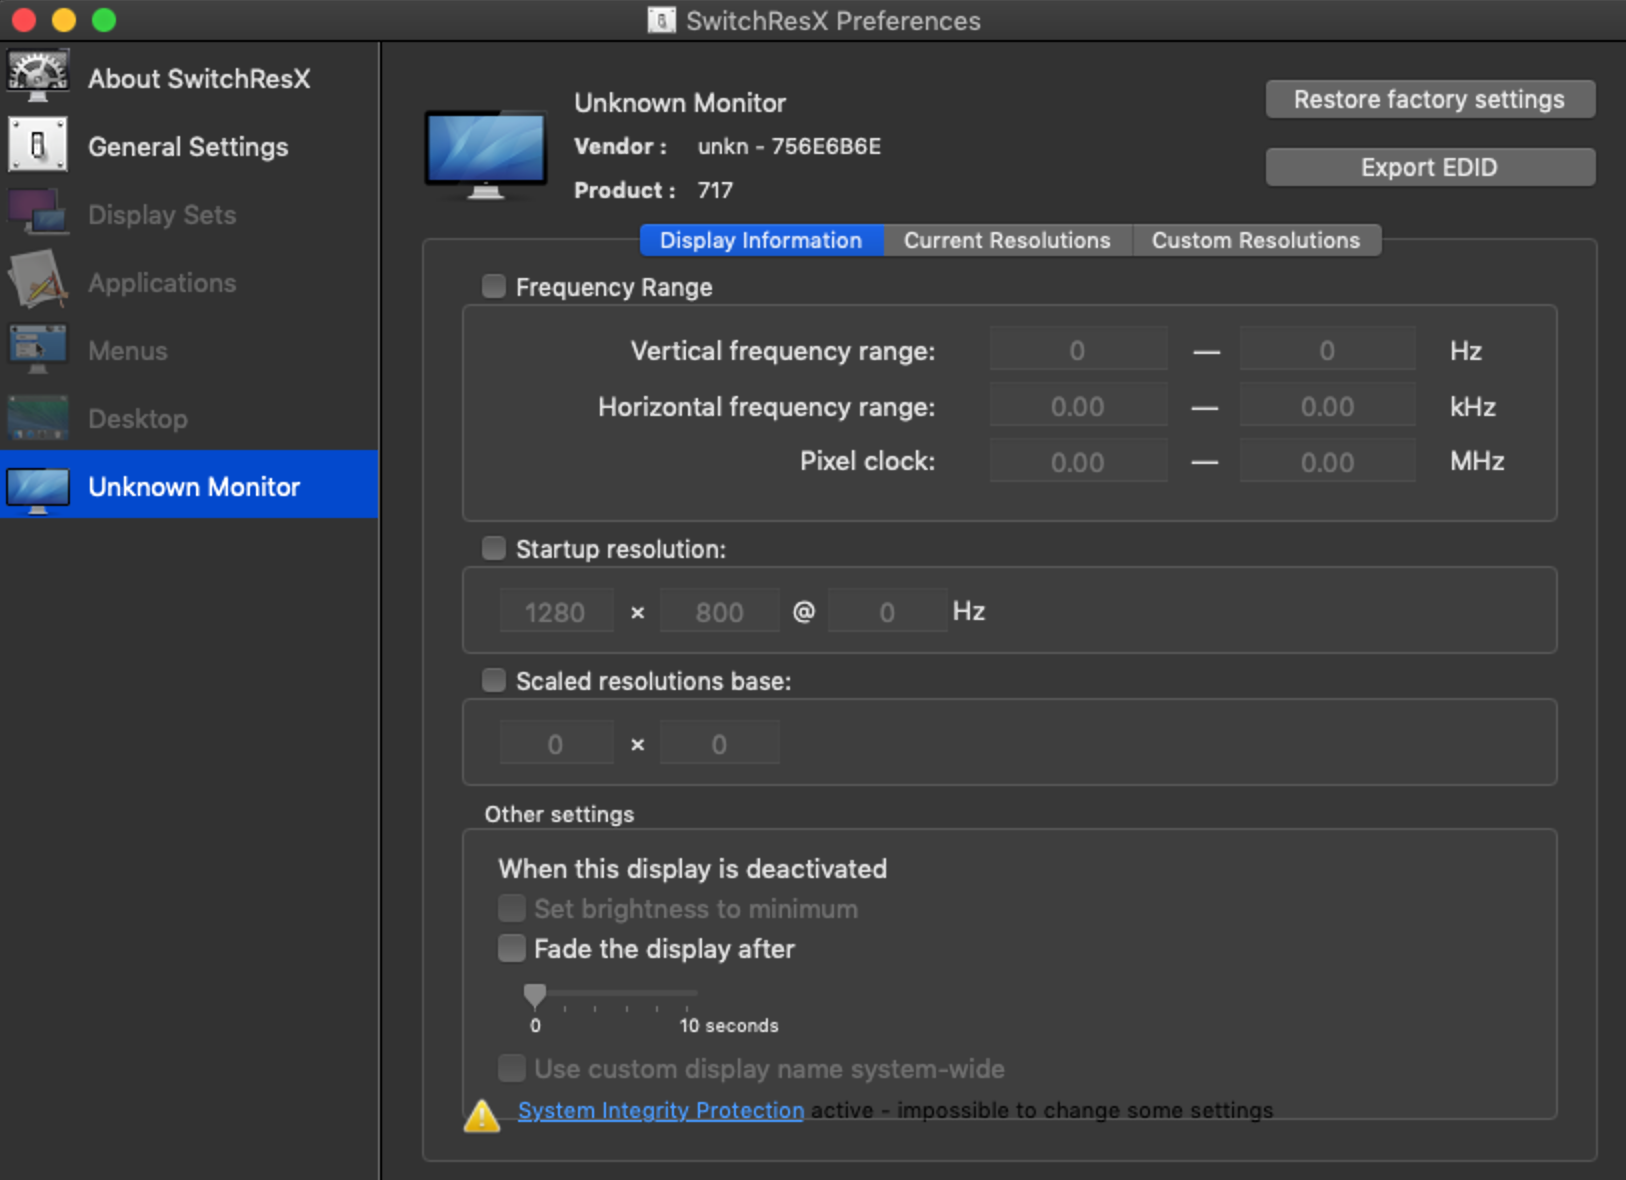Switch to the Display Information tab
The height and width of the screenshot is (1180, 1626).
tap(761, 240)
